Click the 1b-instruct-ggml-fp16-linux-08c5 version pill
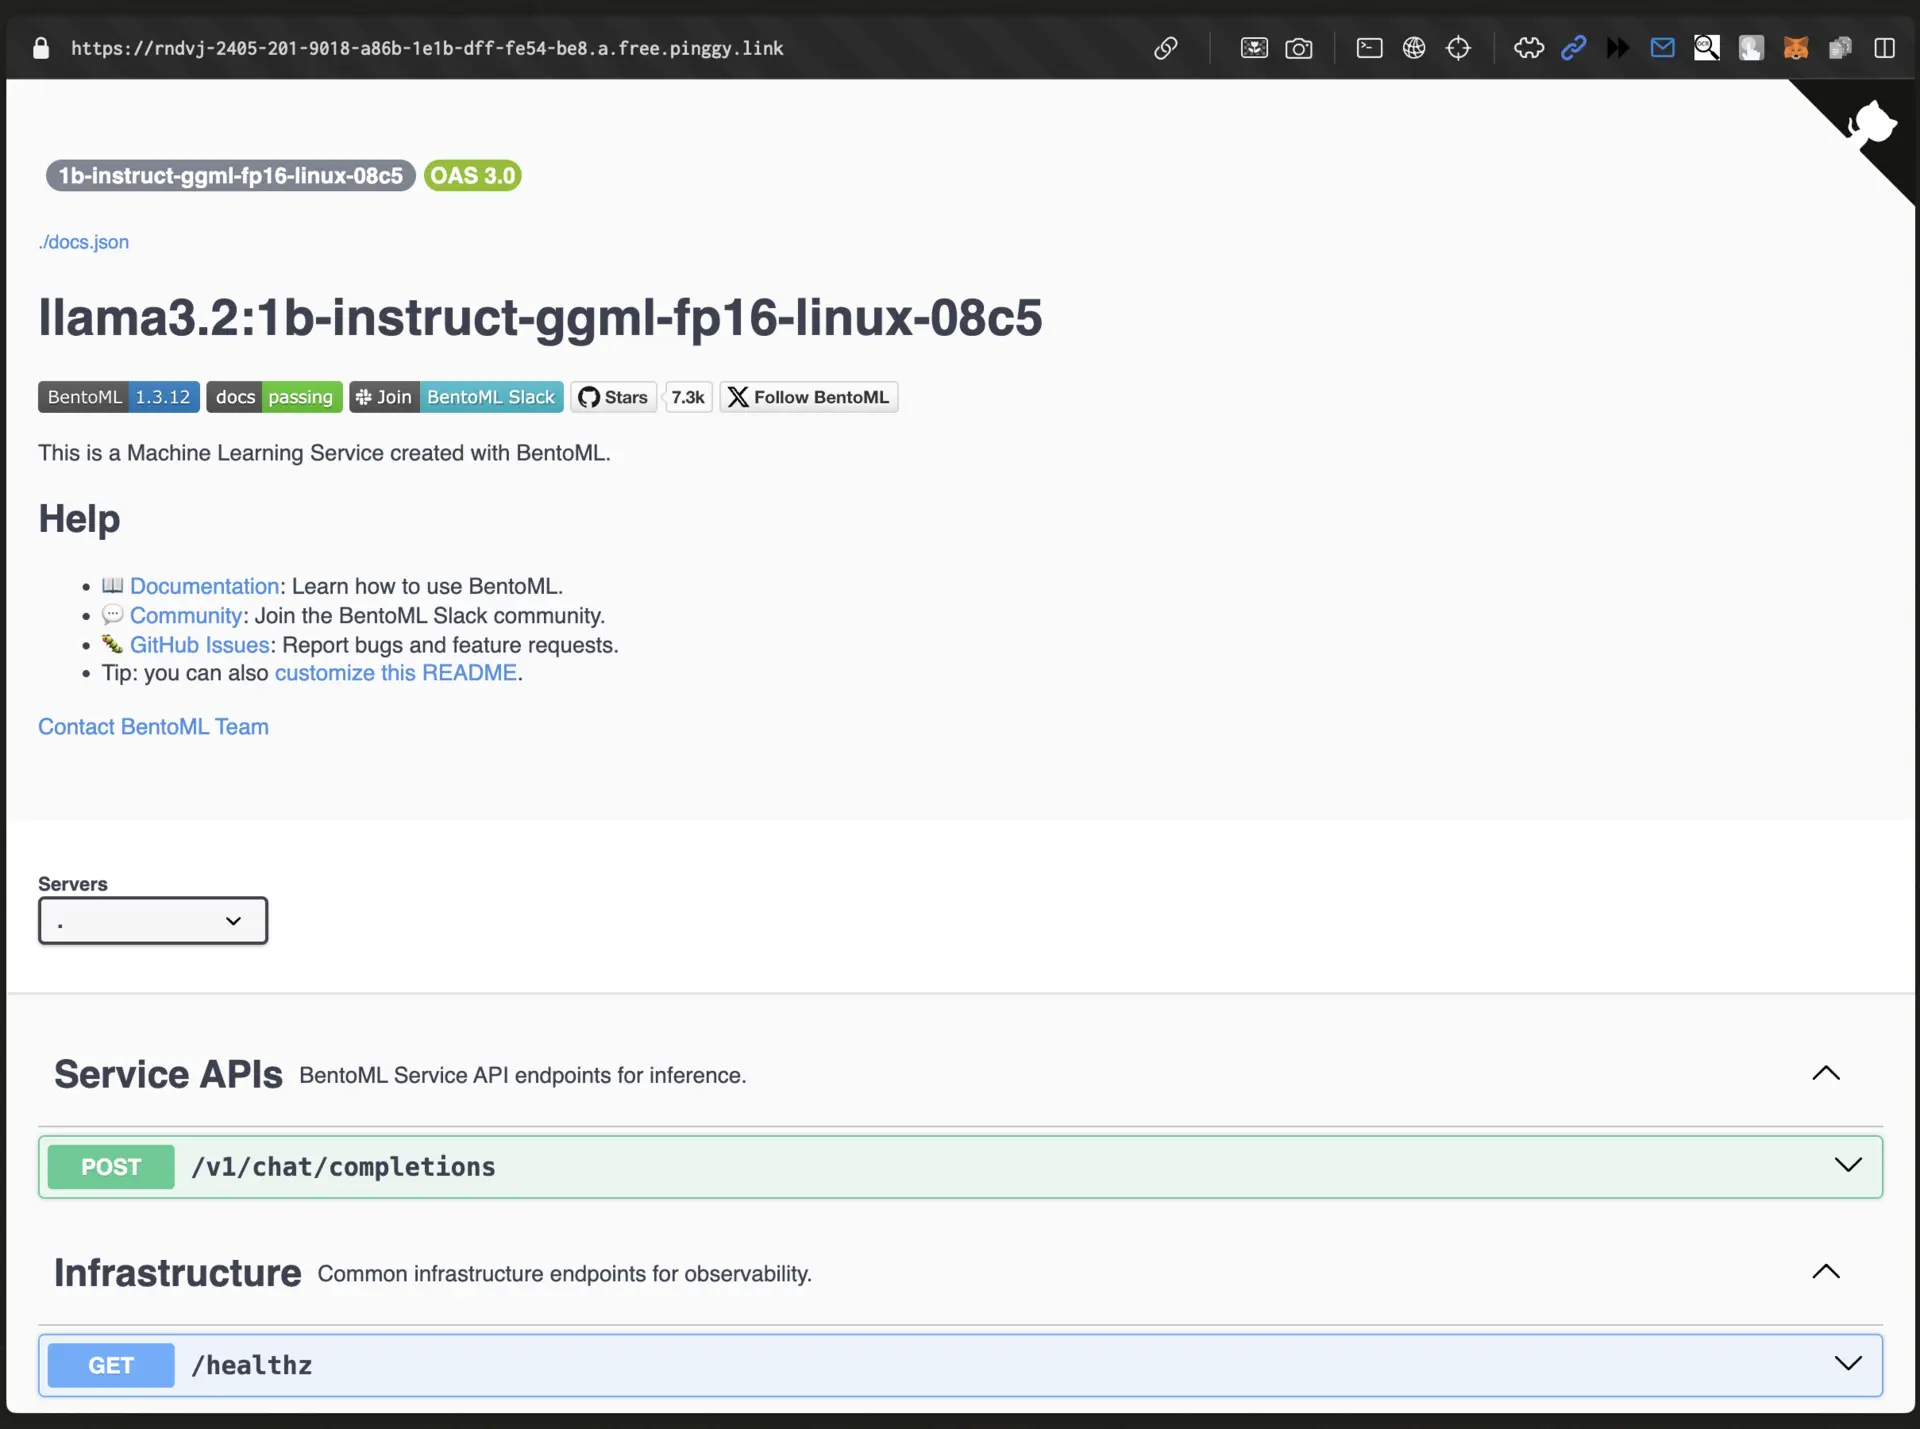 [231, 176]
